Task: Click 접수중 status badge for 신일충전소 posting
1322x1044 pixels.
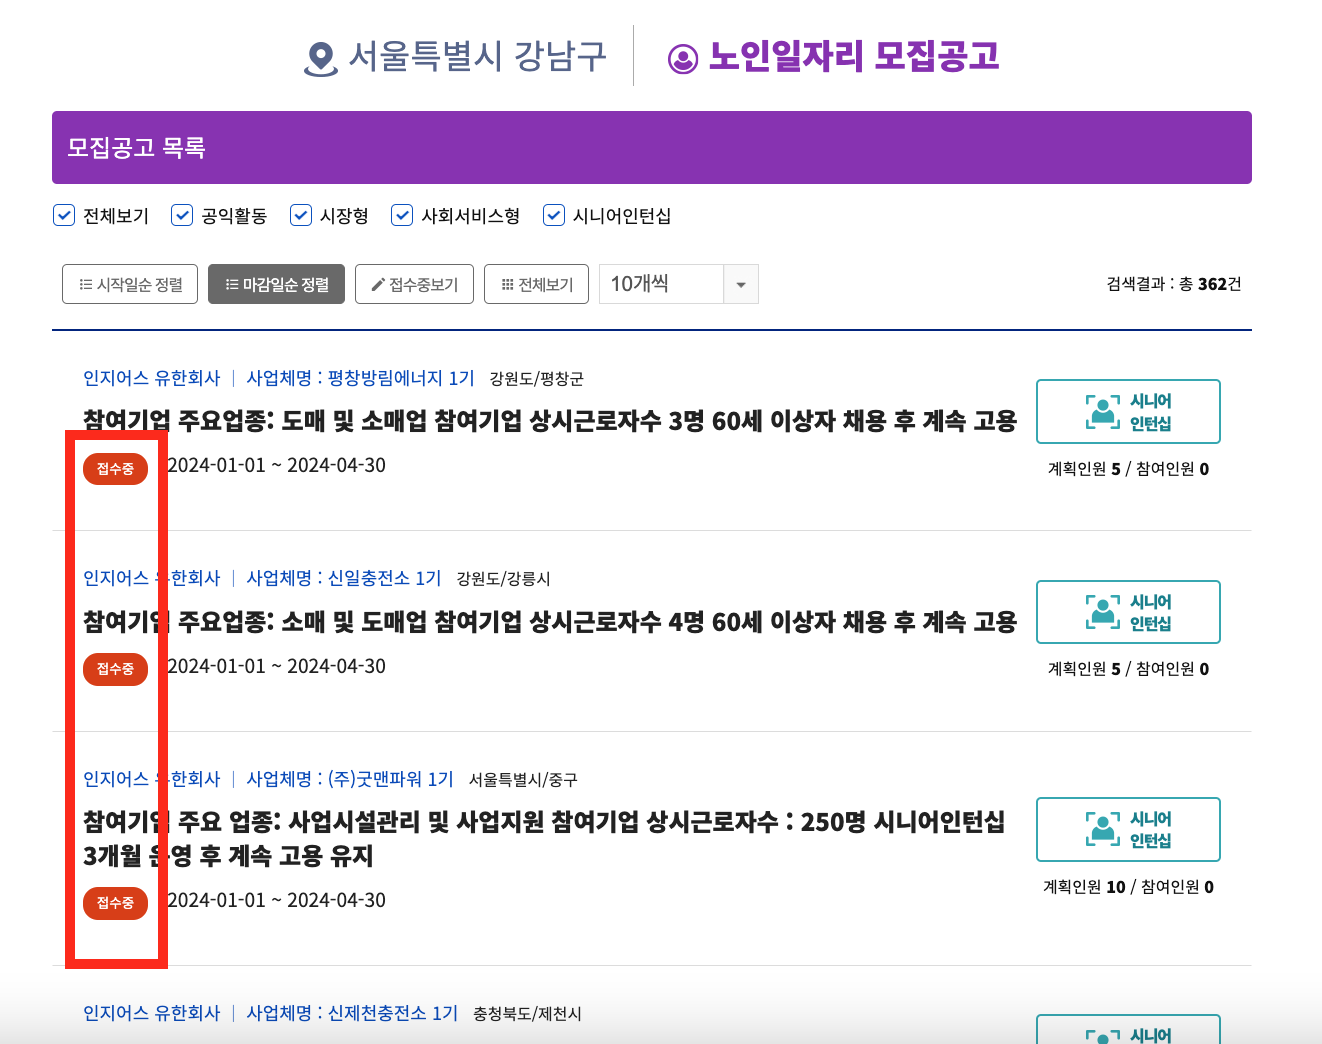Action: (x=115, y=669)
